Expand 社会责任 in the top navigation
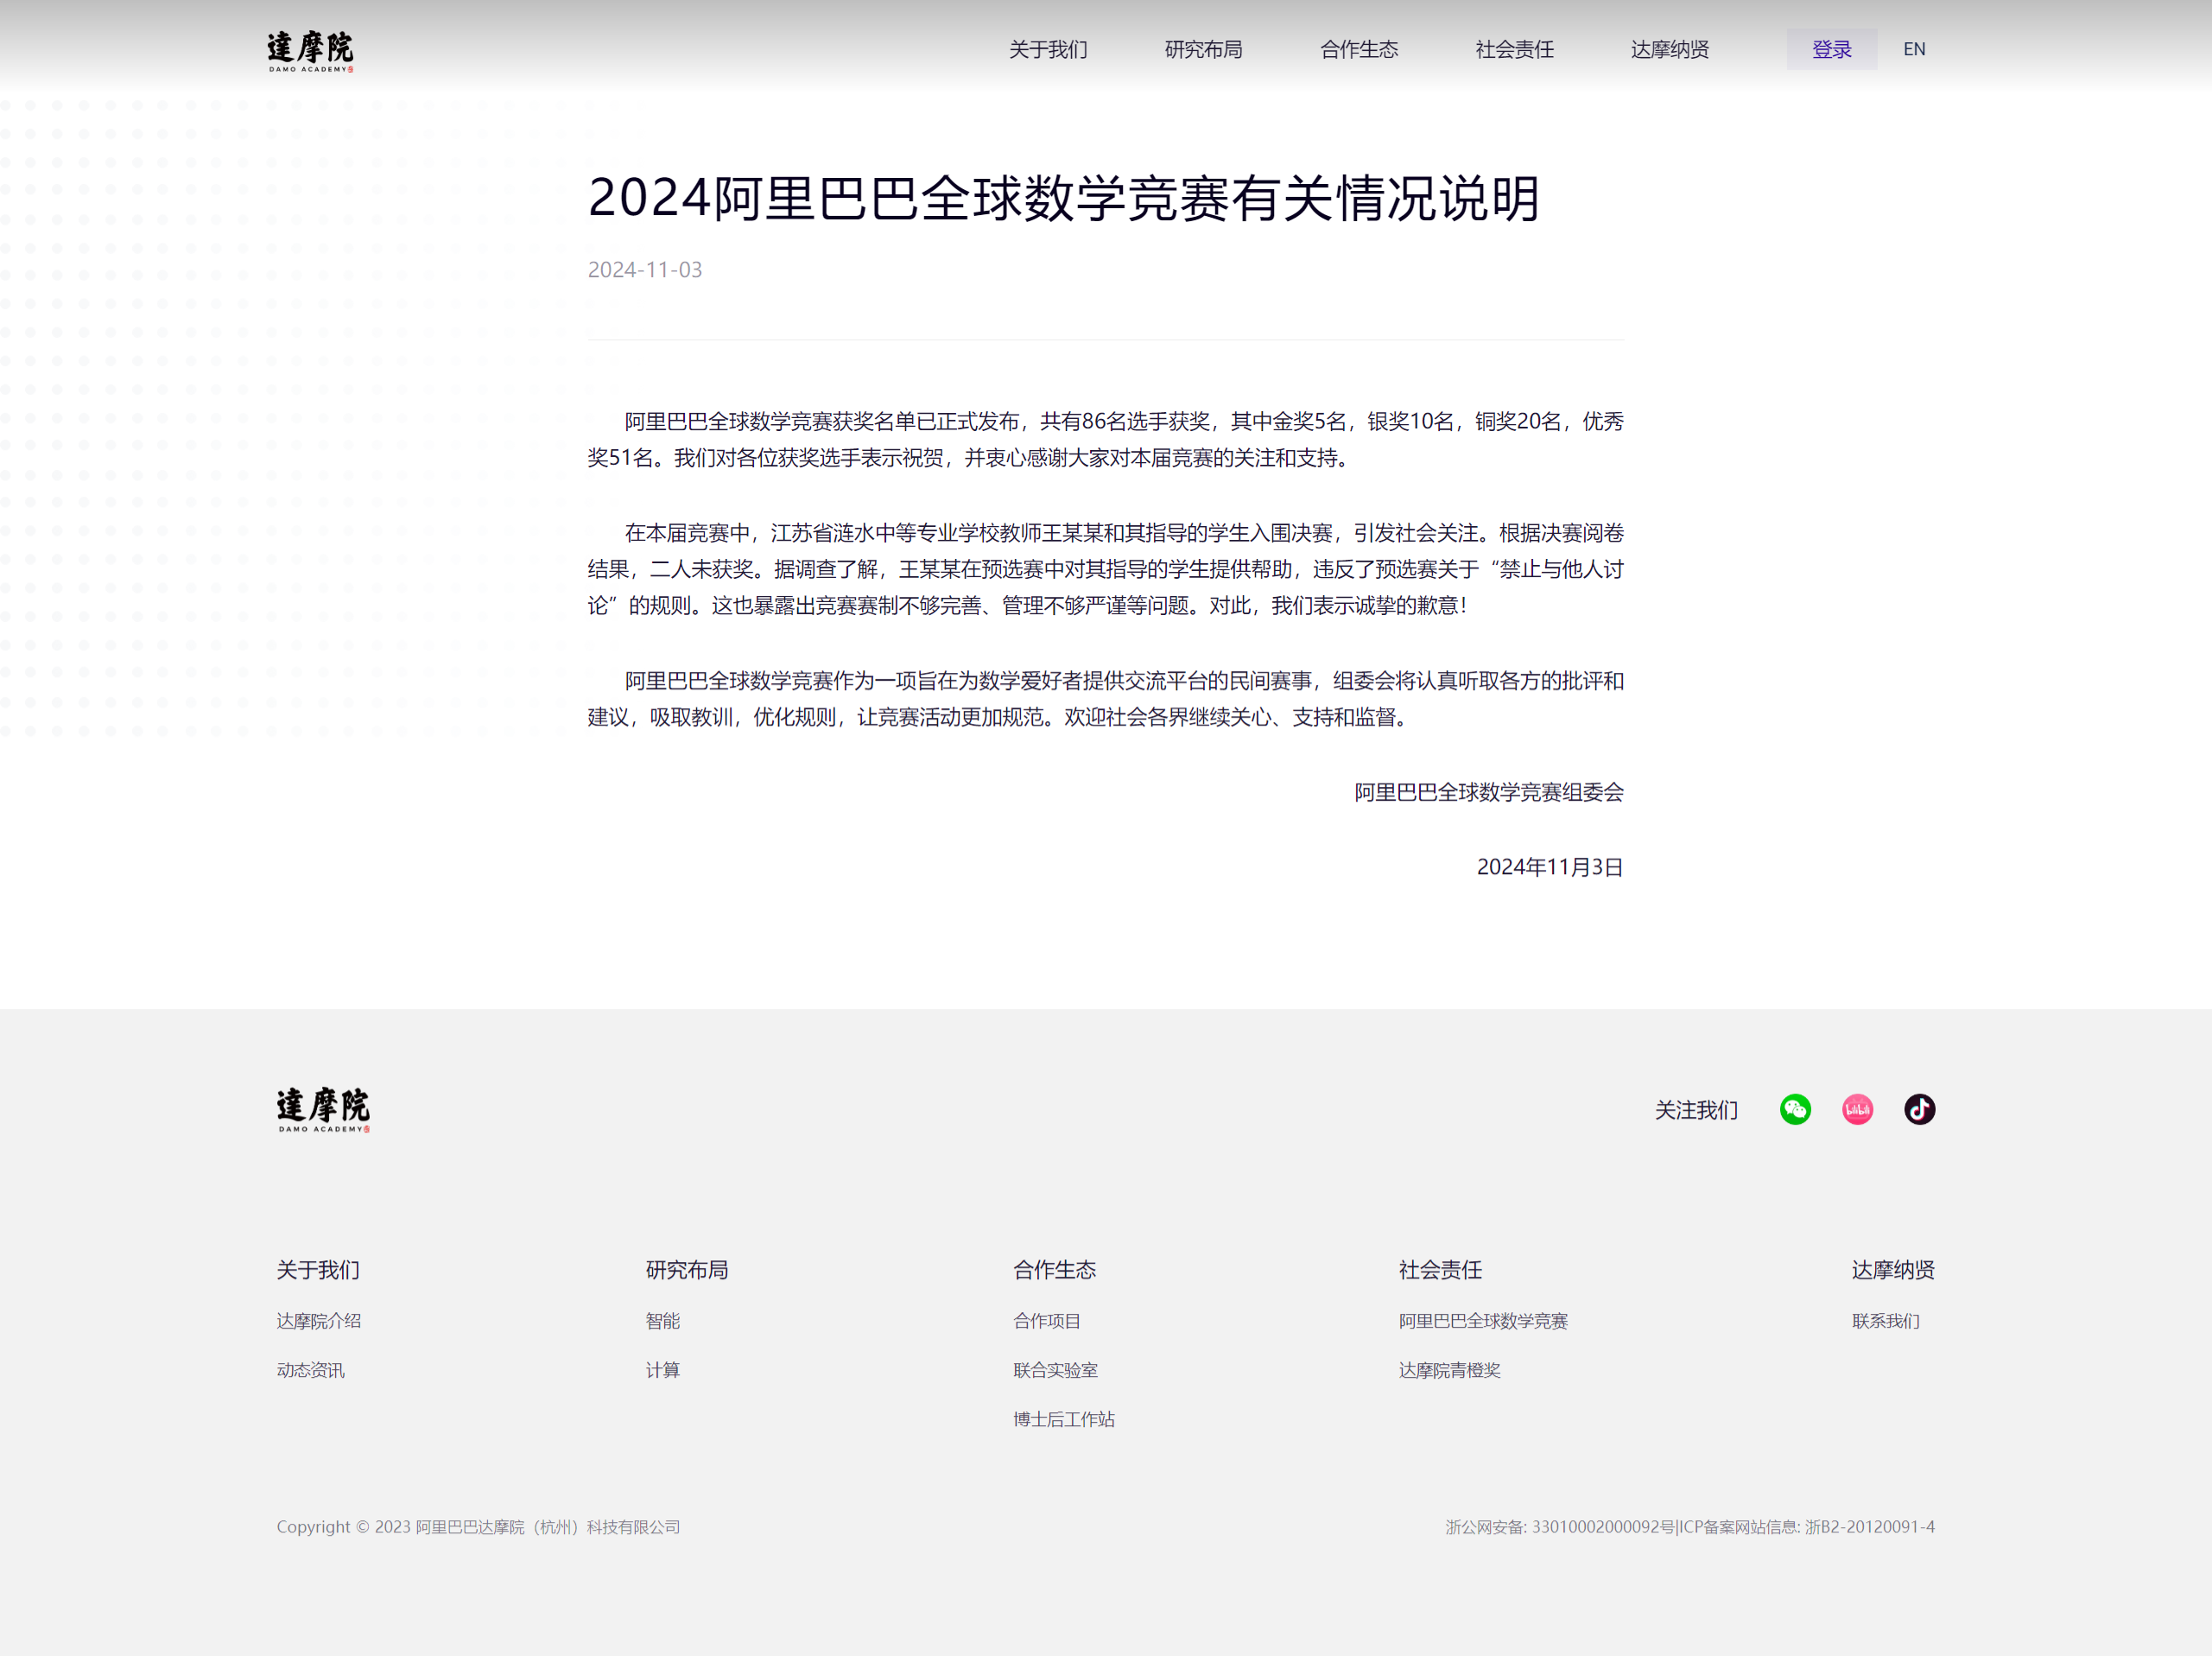Screen dimensions: 2212x1656 [x=1514, y=49]
